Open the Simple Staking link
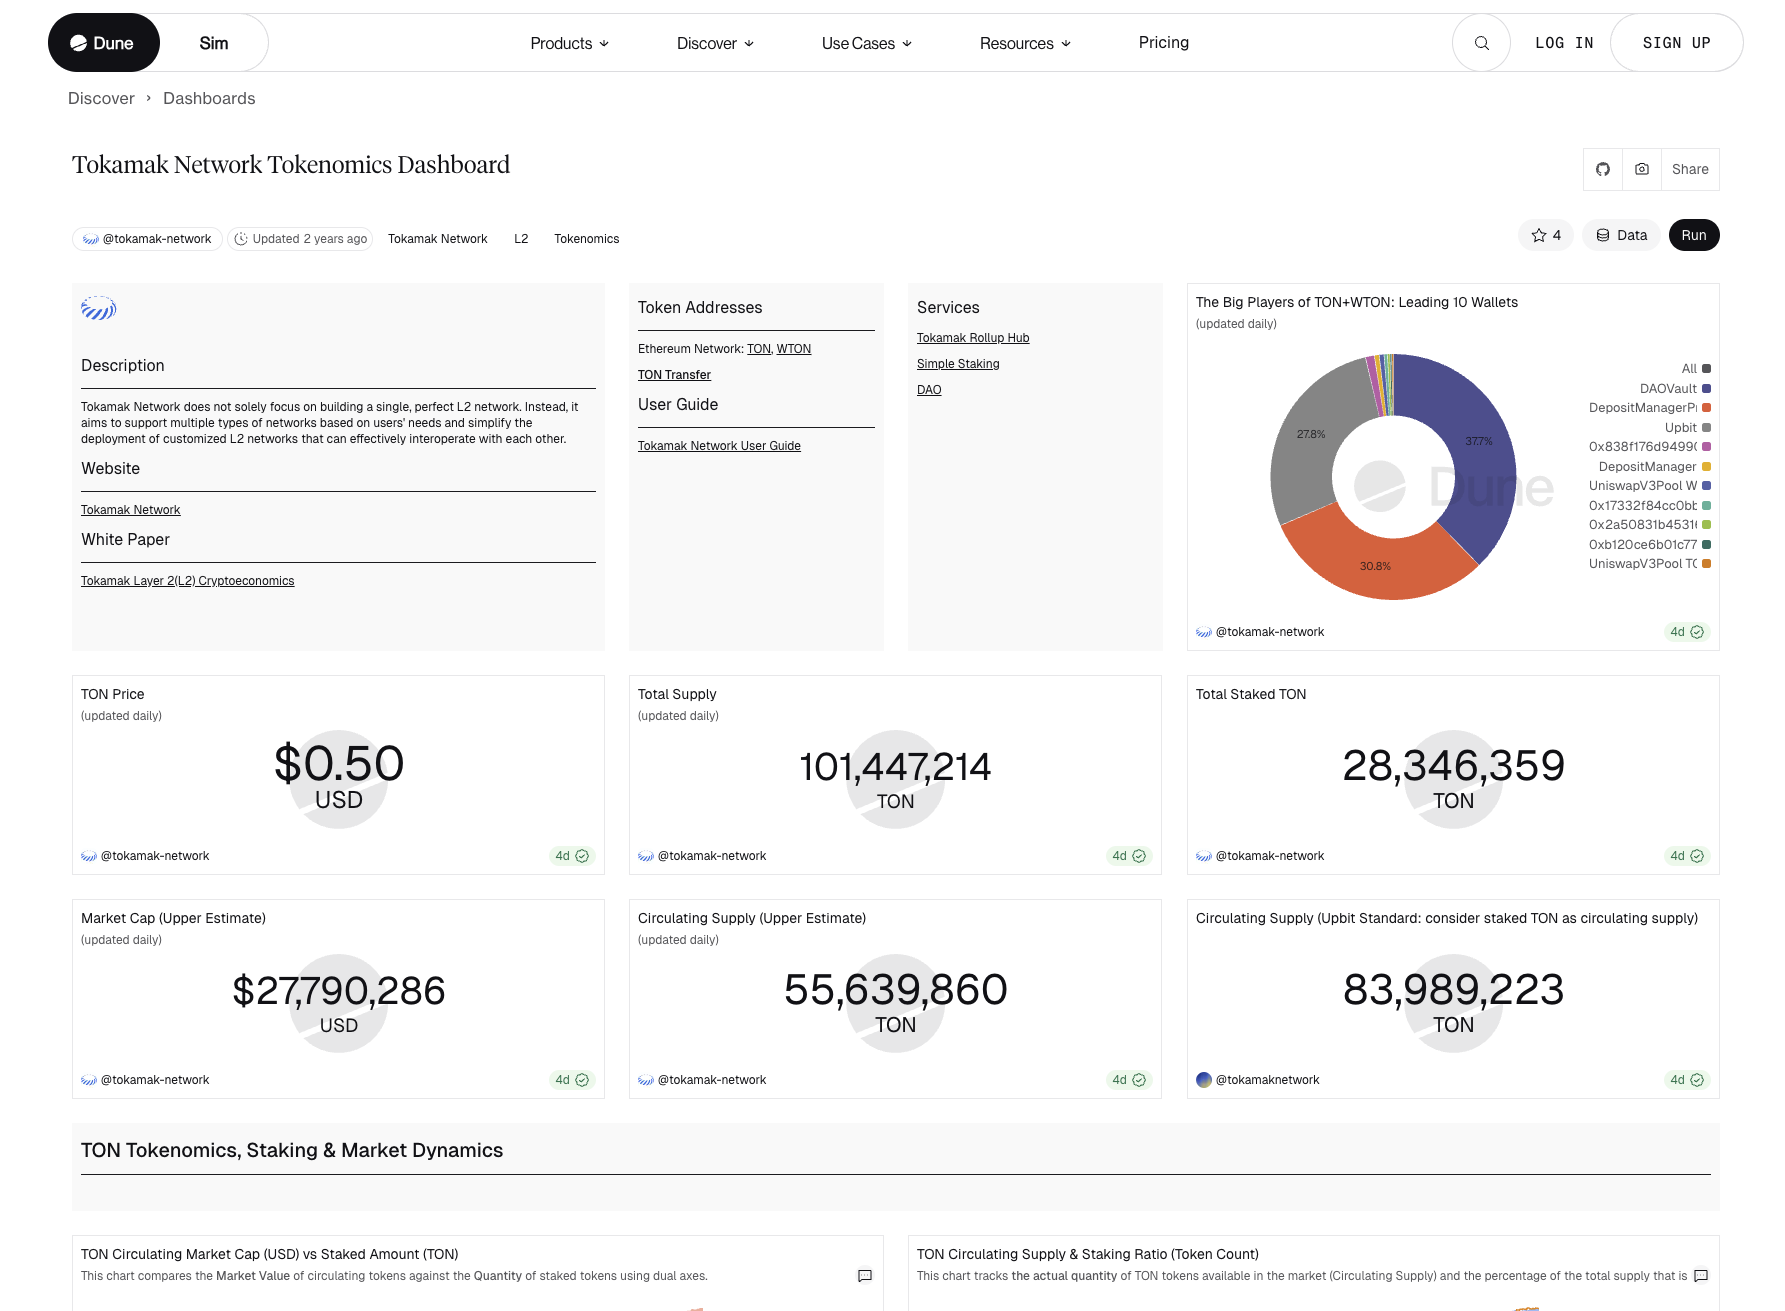Screen dimensions: 1785x1311 point(958,364)
